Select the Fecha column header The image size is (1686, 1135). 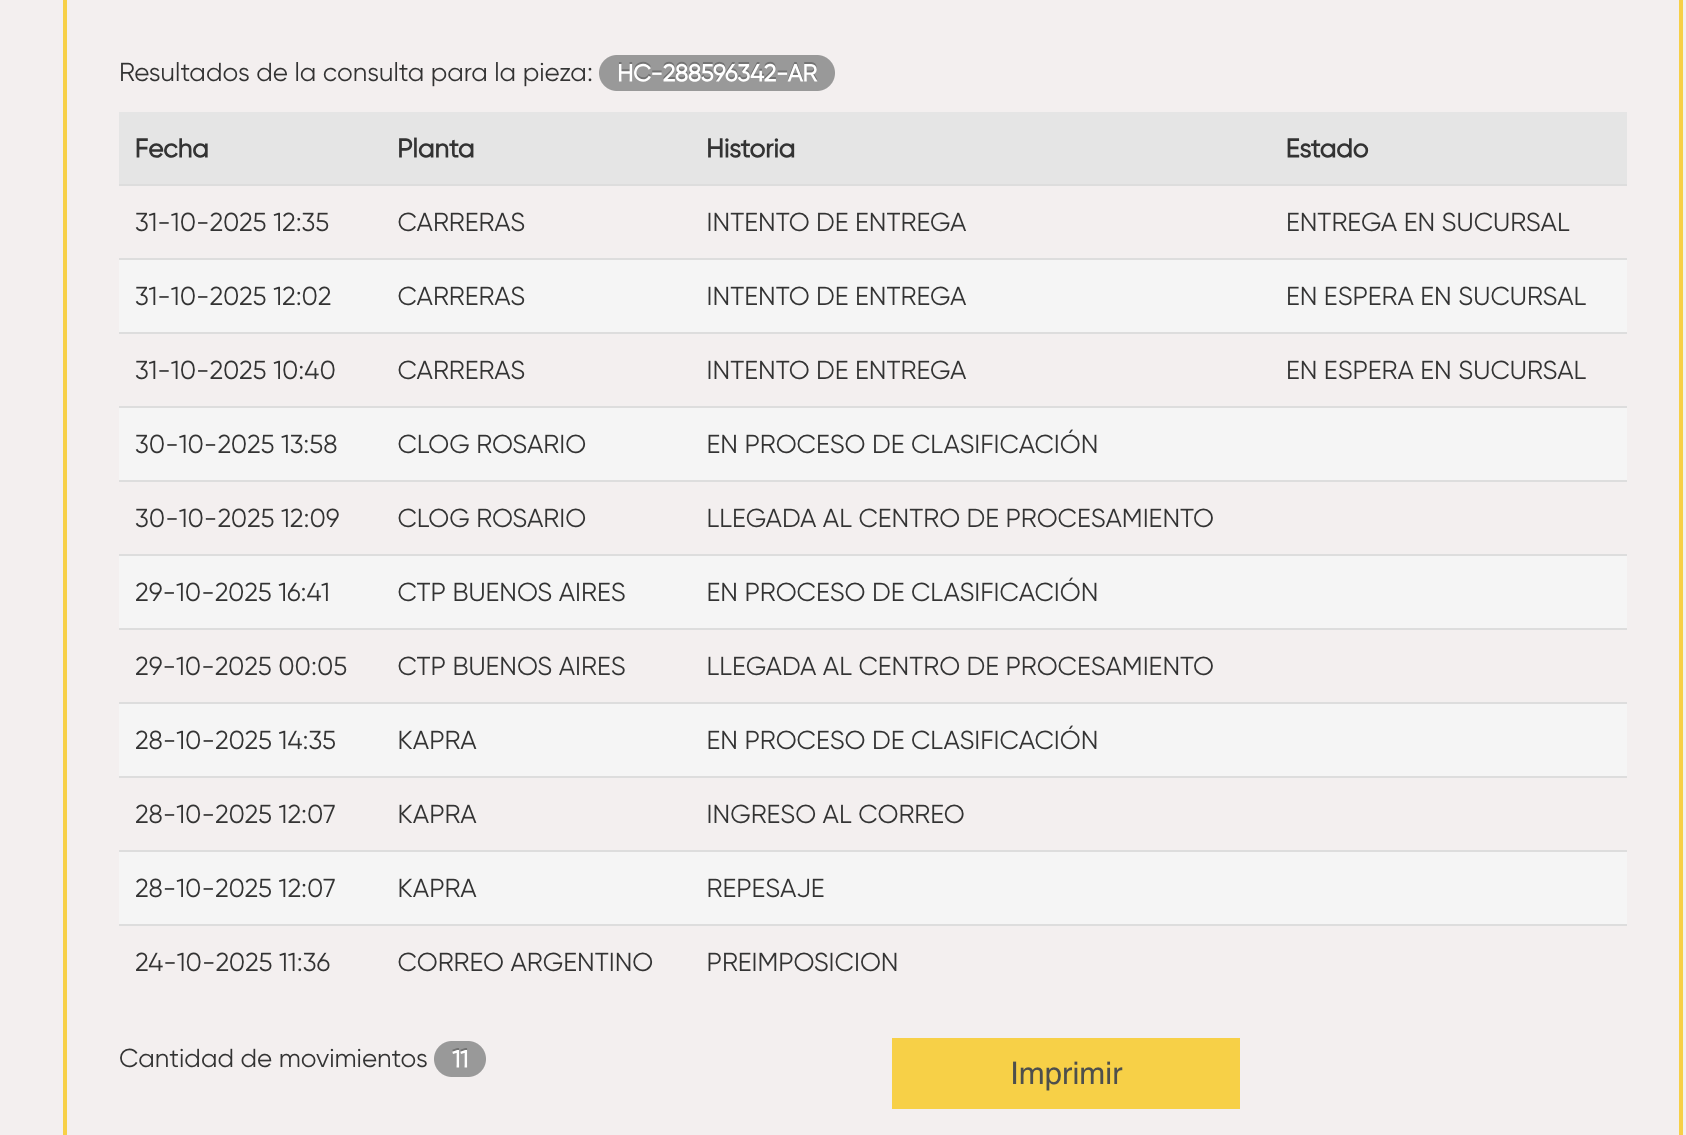point(172,149)
